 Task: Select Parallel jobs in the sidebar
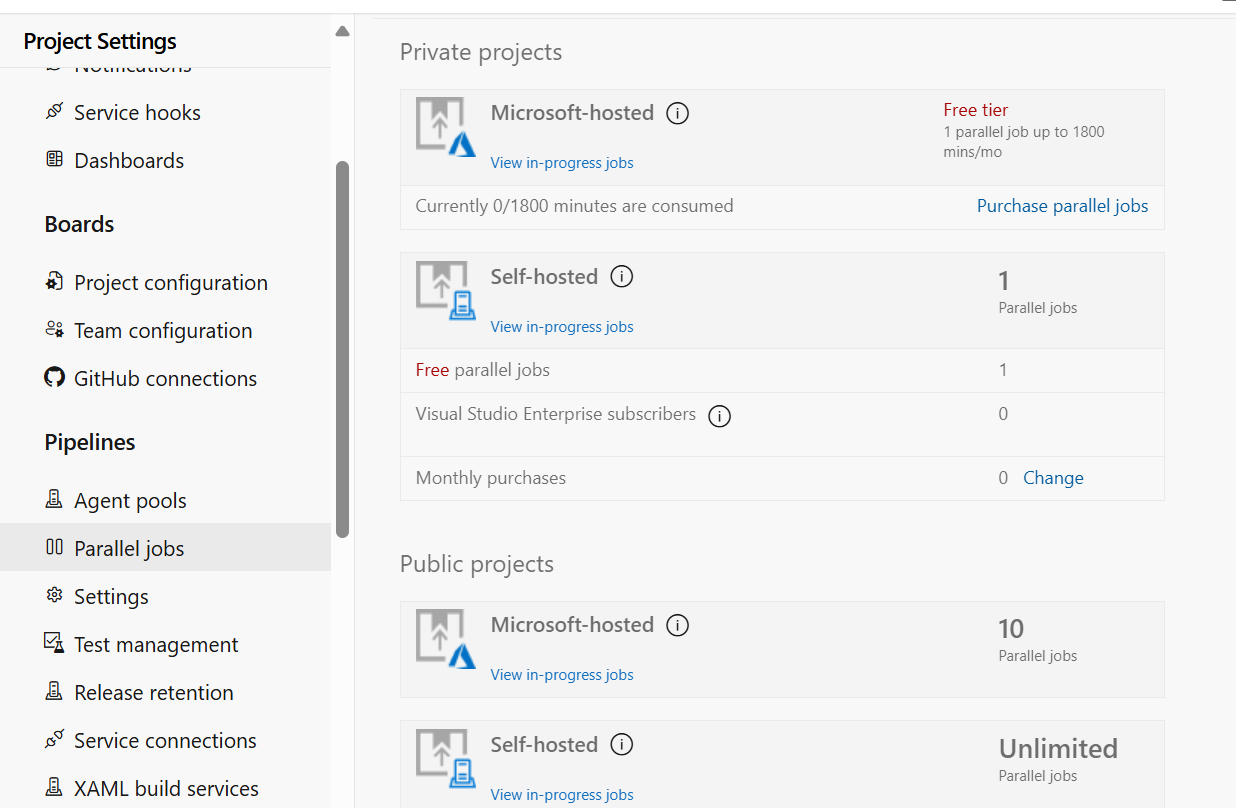click(129, 549)
